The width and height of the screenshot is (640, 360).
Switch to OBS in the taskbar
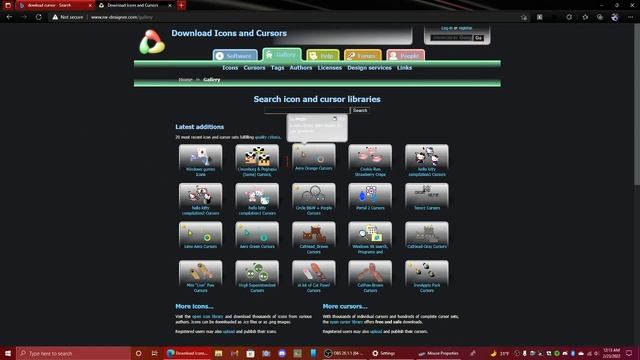[x=344, y=353]
